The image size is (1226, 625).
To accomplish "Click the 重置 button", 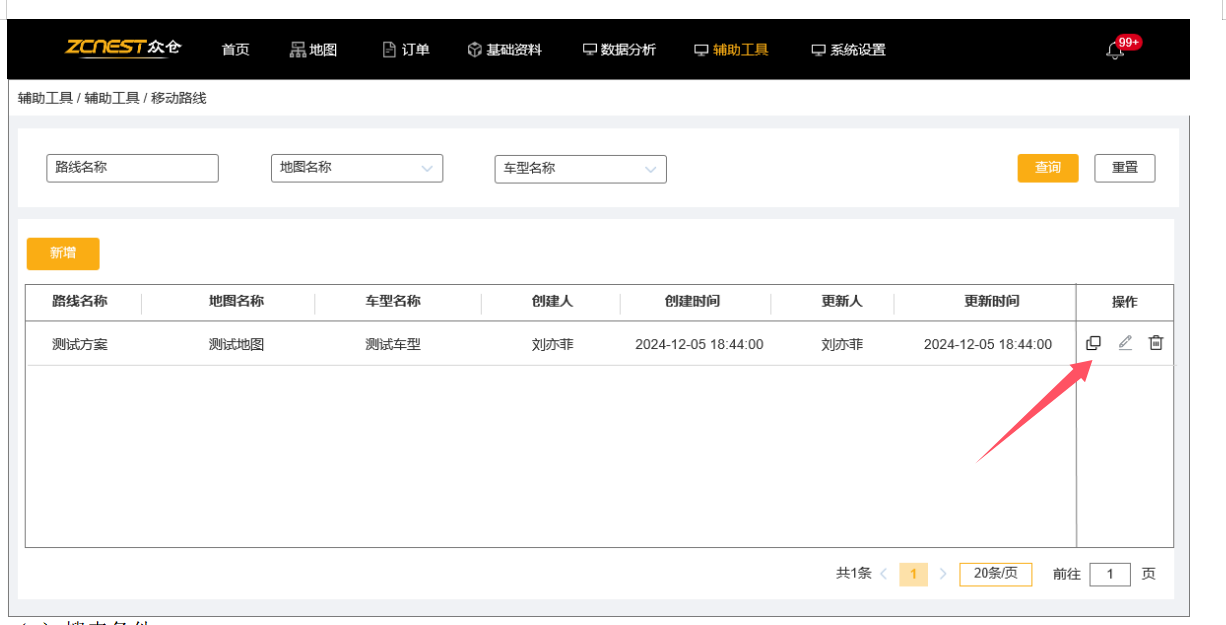I will pyautogui.click(x=1125, y=168).
